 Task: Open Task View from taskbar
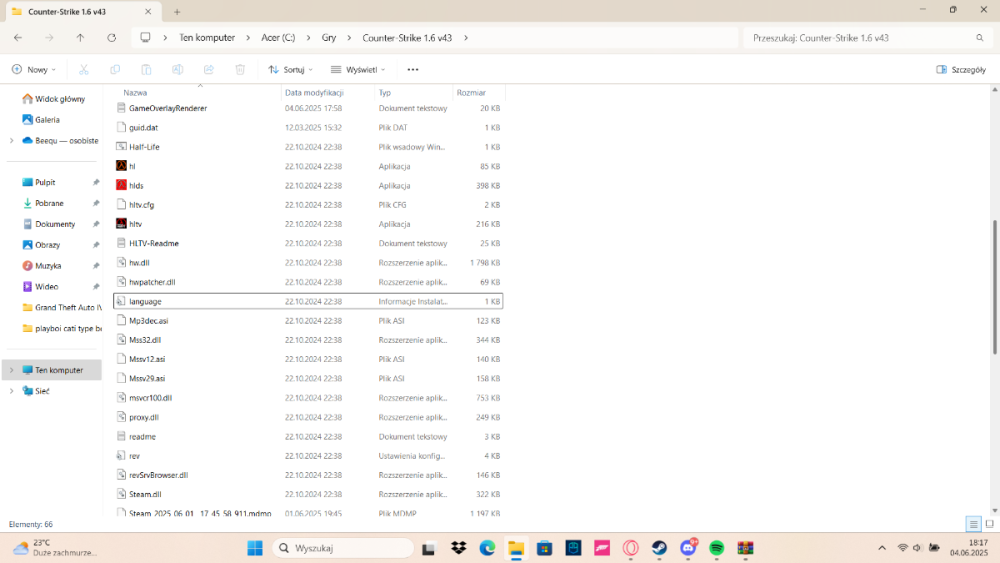pyautogui.click(x=429, y=548)
